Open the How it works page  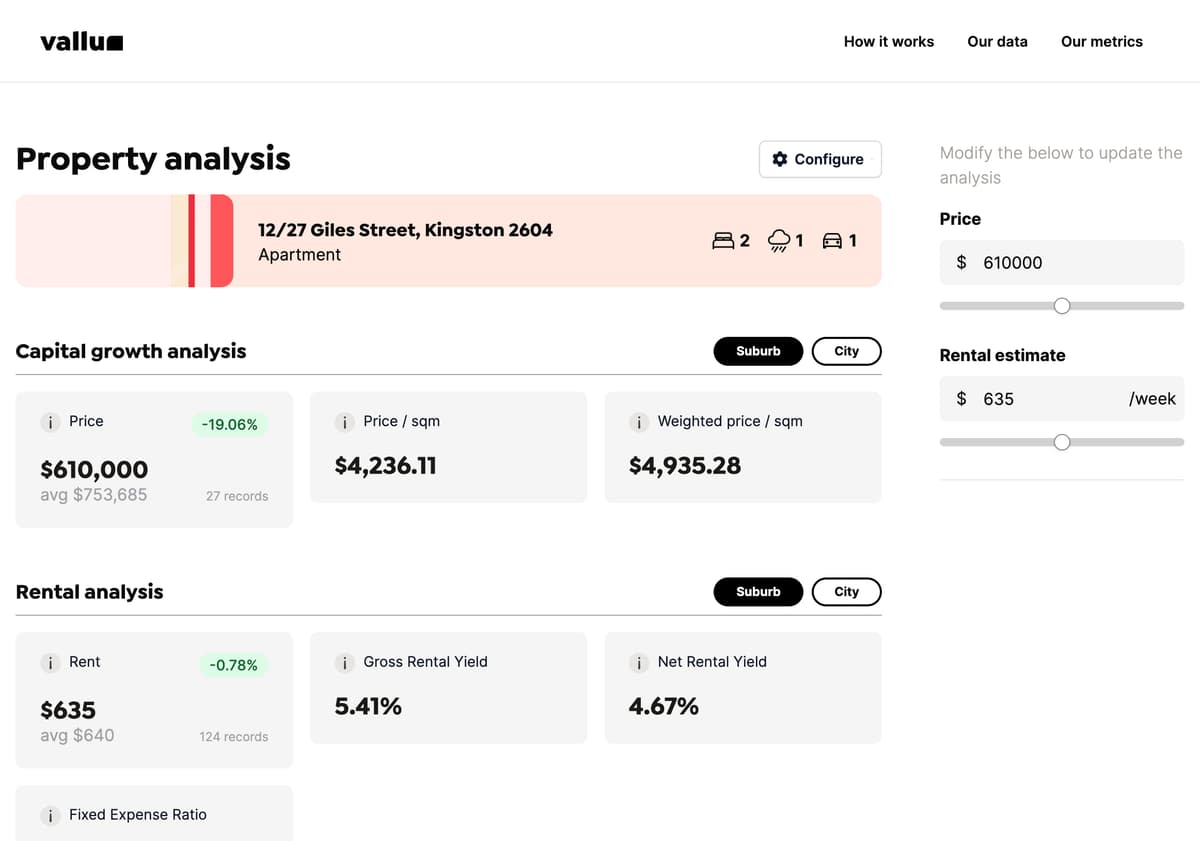888,41
